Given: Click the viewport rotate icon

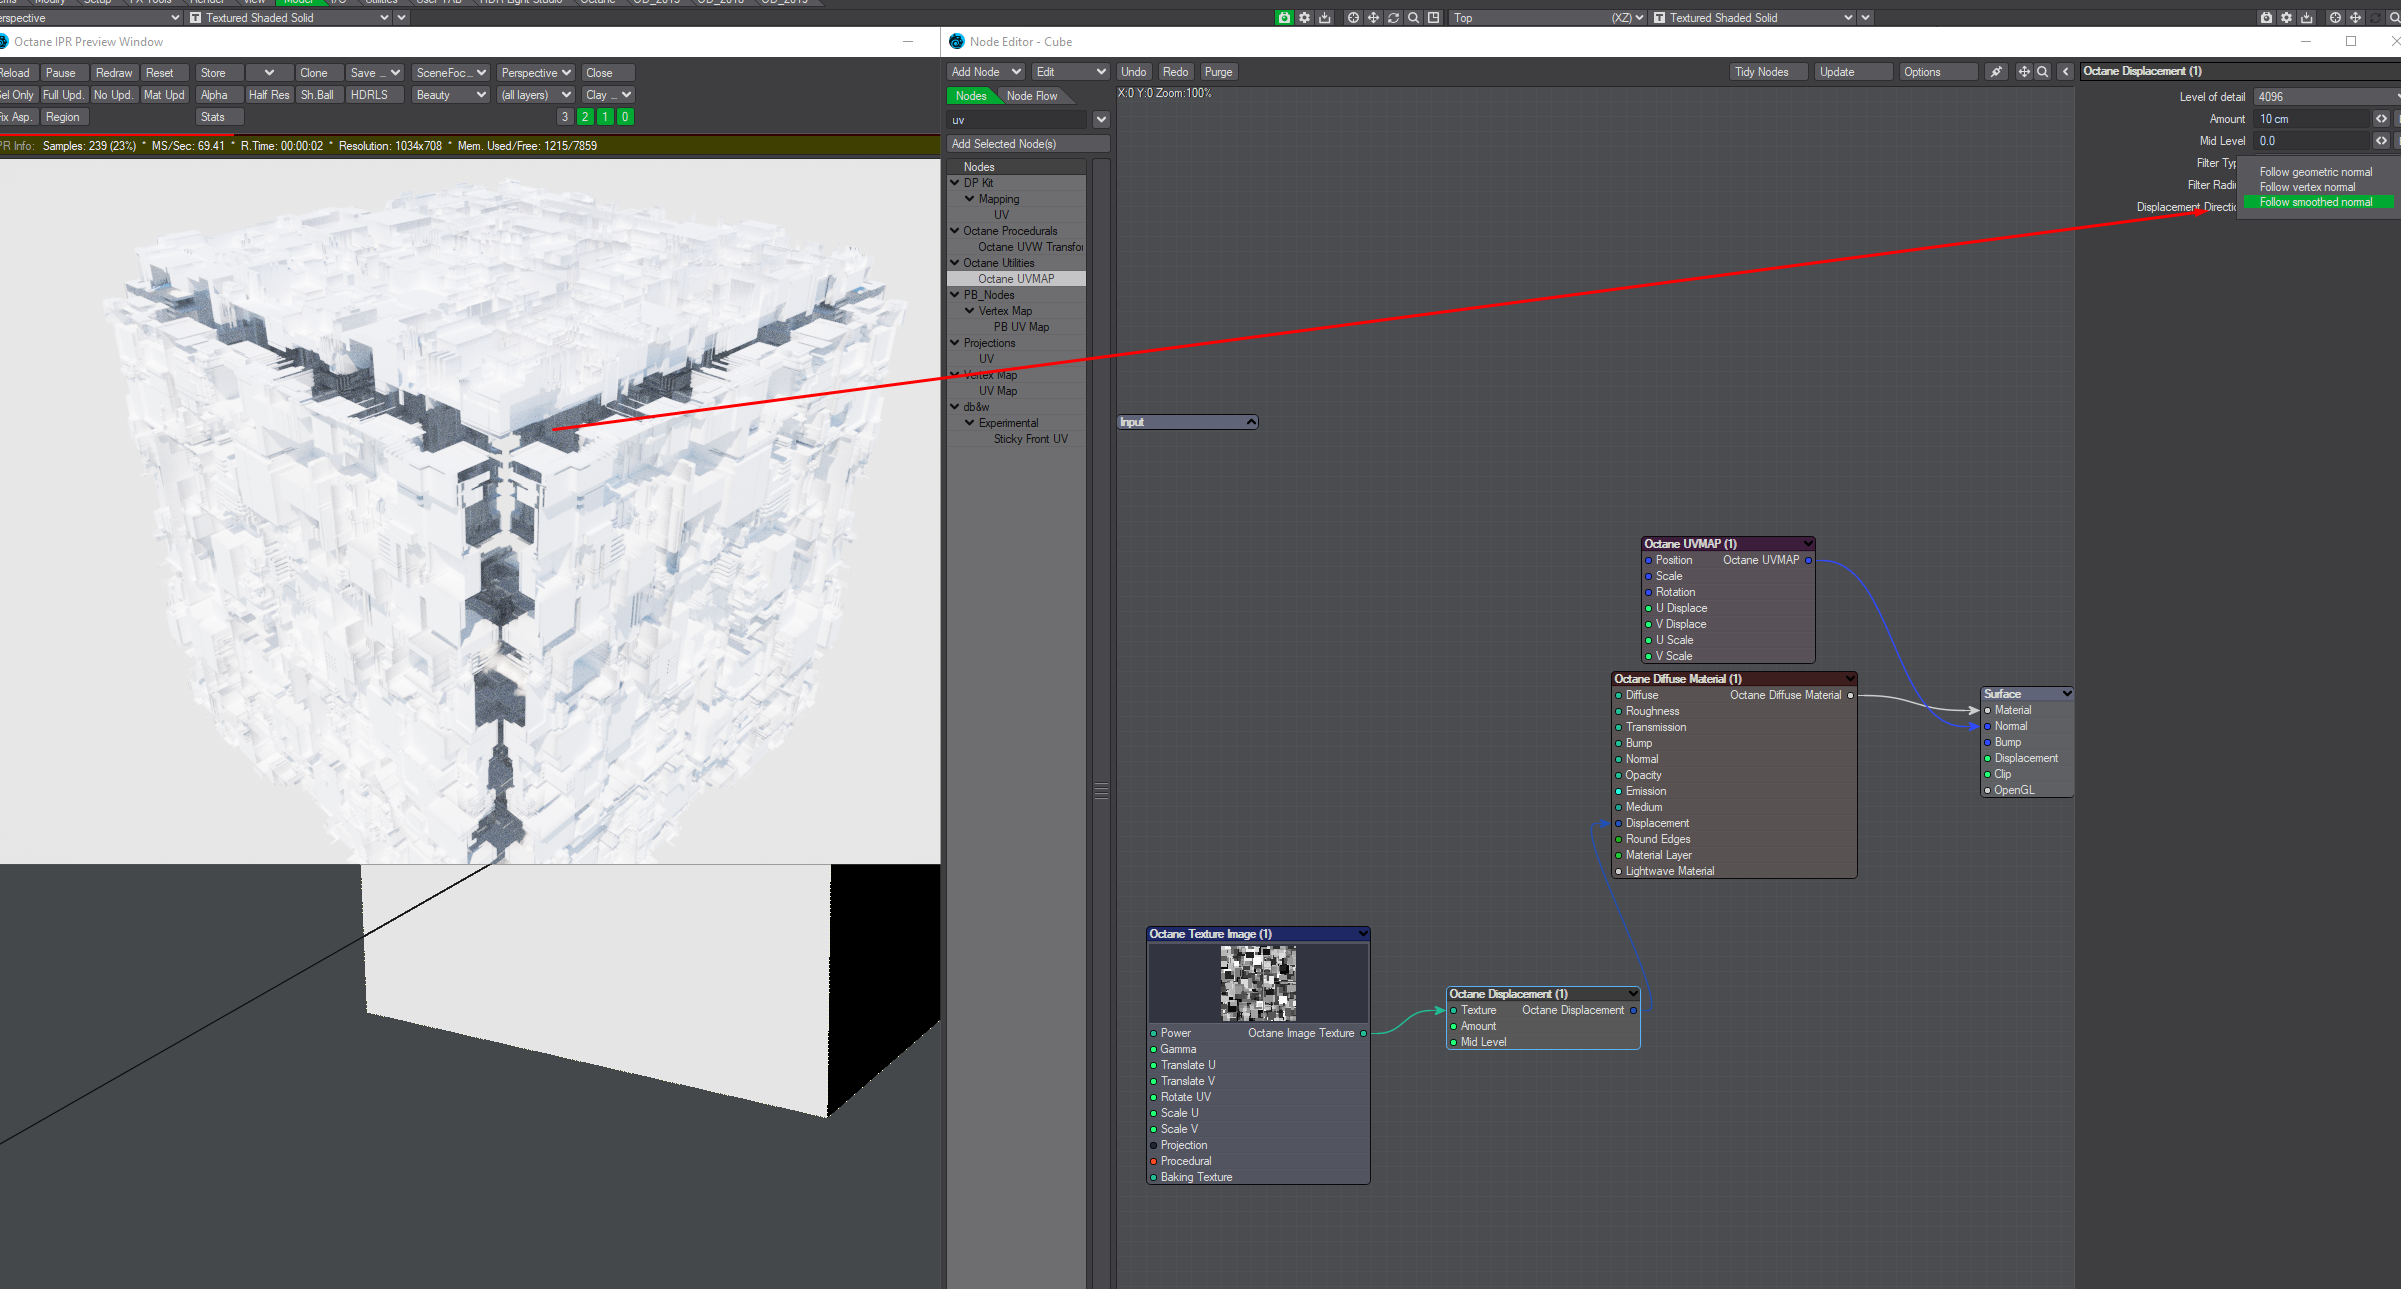Looking at the screenshot, I should point(1393,18).
